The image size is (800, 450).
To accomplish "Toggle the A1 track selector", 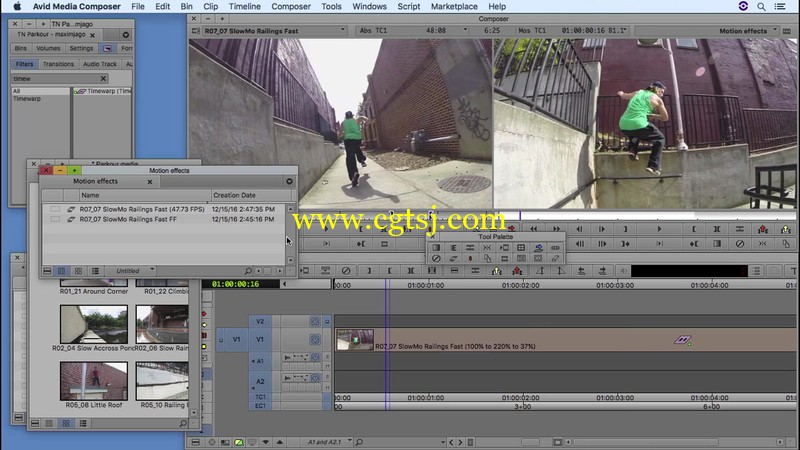I will (260, 361).
